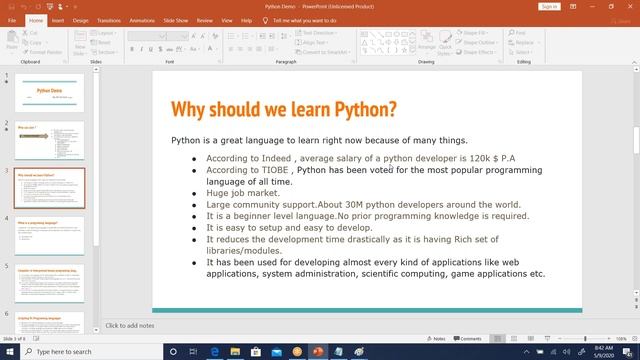This screenshot has height=360, width=640.
Task: Toggle Align Left for paragraph
Action: point(231,49)
